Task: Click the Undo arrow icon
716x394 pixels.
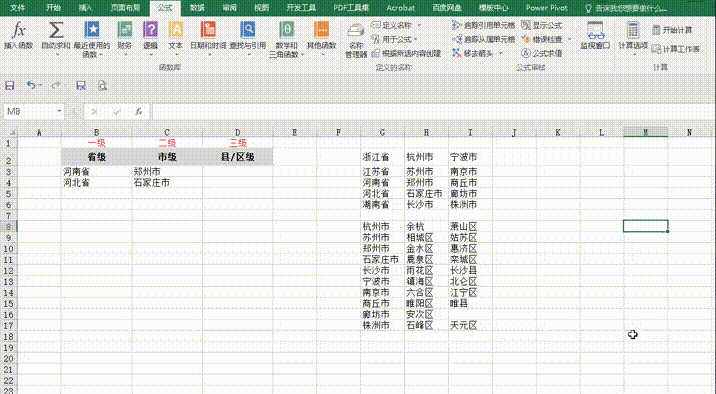Action: tap(30, 85)
